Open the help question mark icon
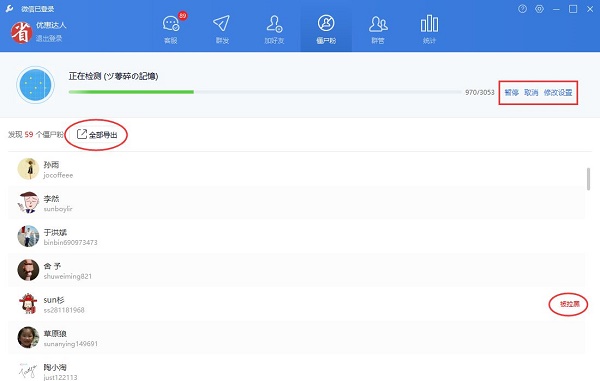 coord(522,9)
